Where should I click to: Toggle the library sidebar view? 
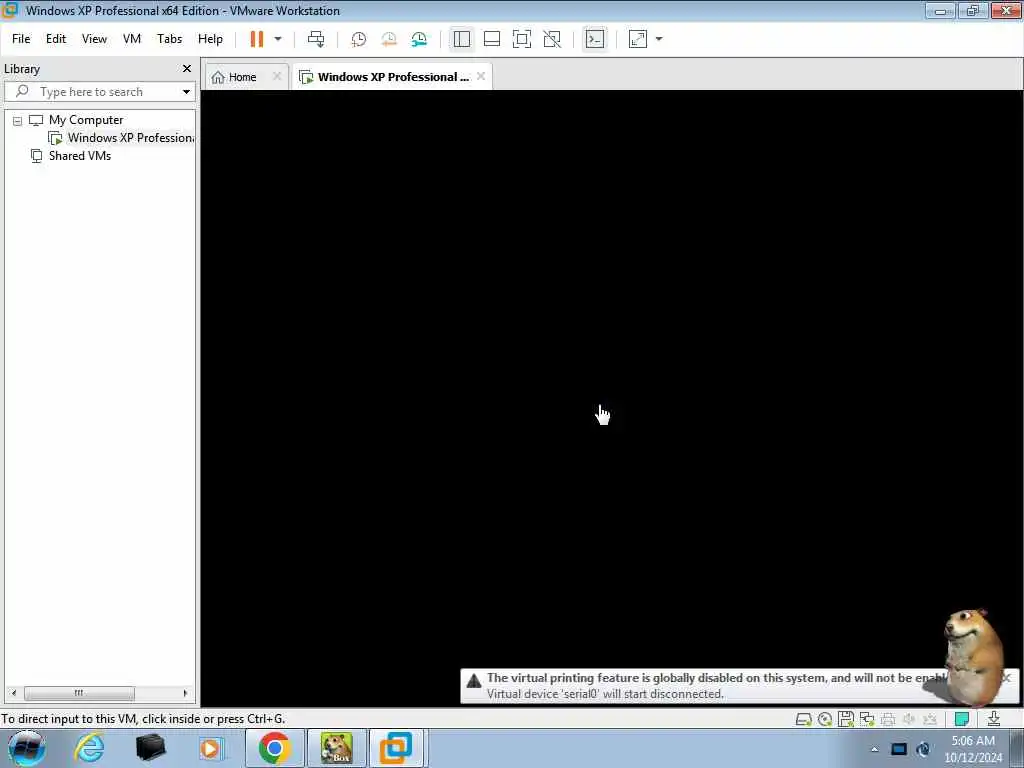(x=462, y=39)
